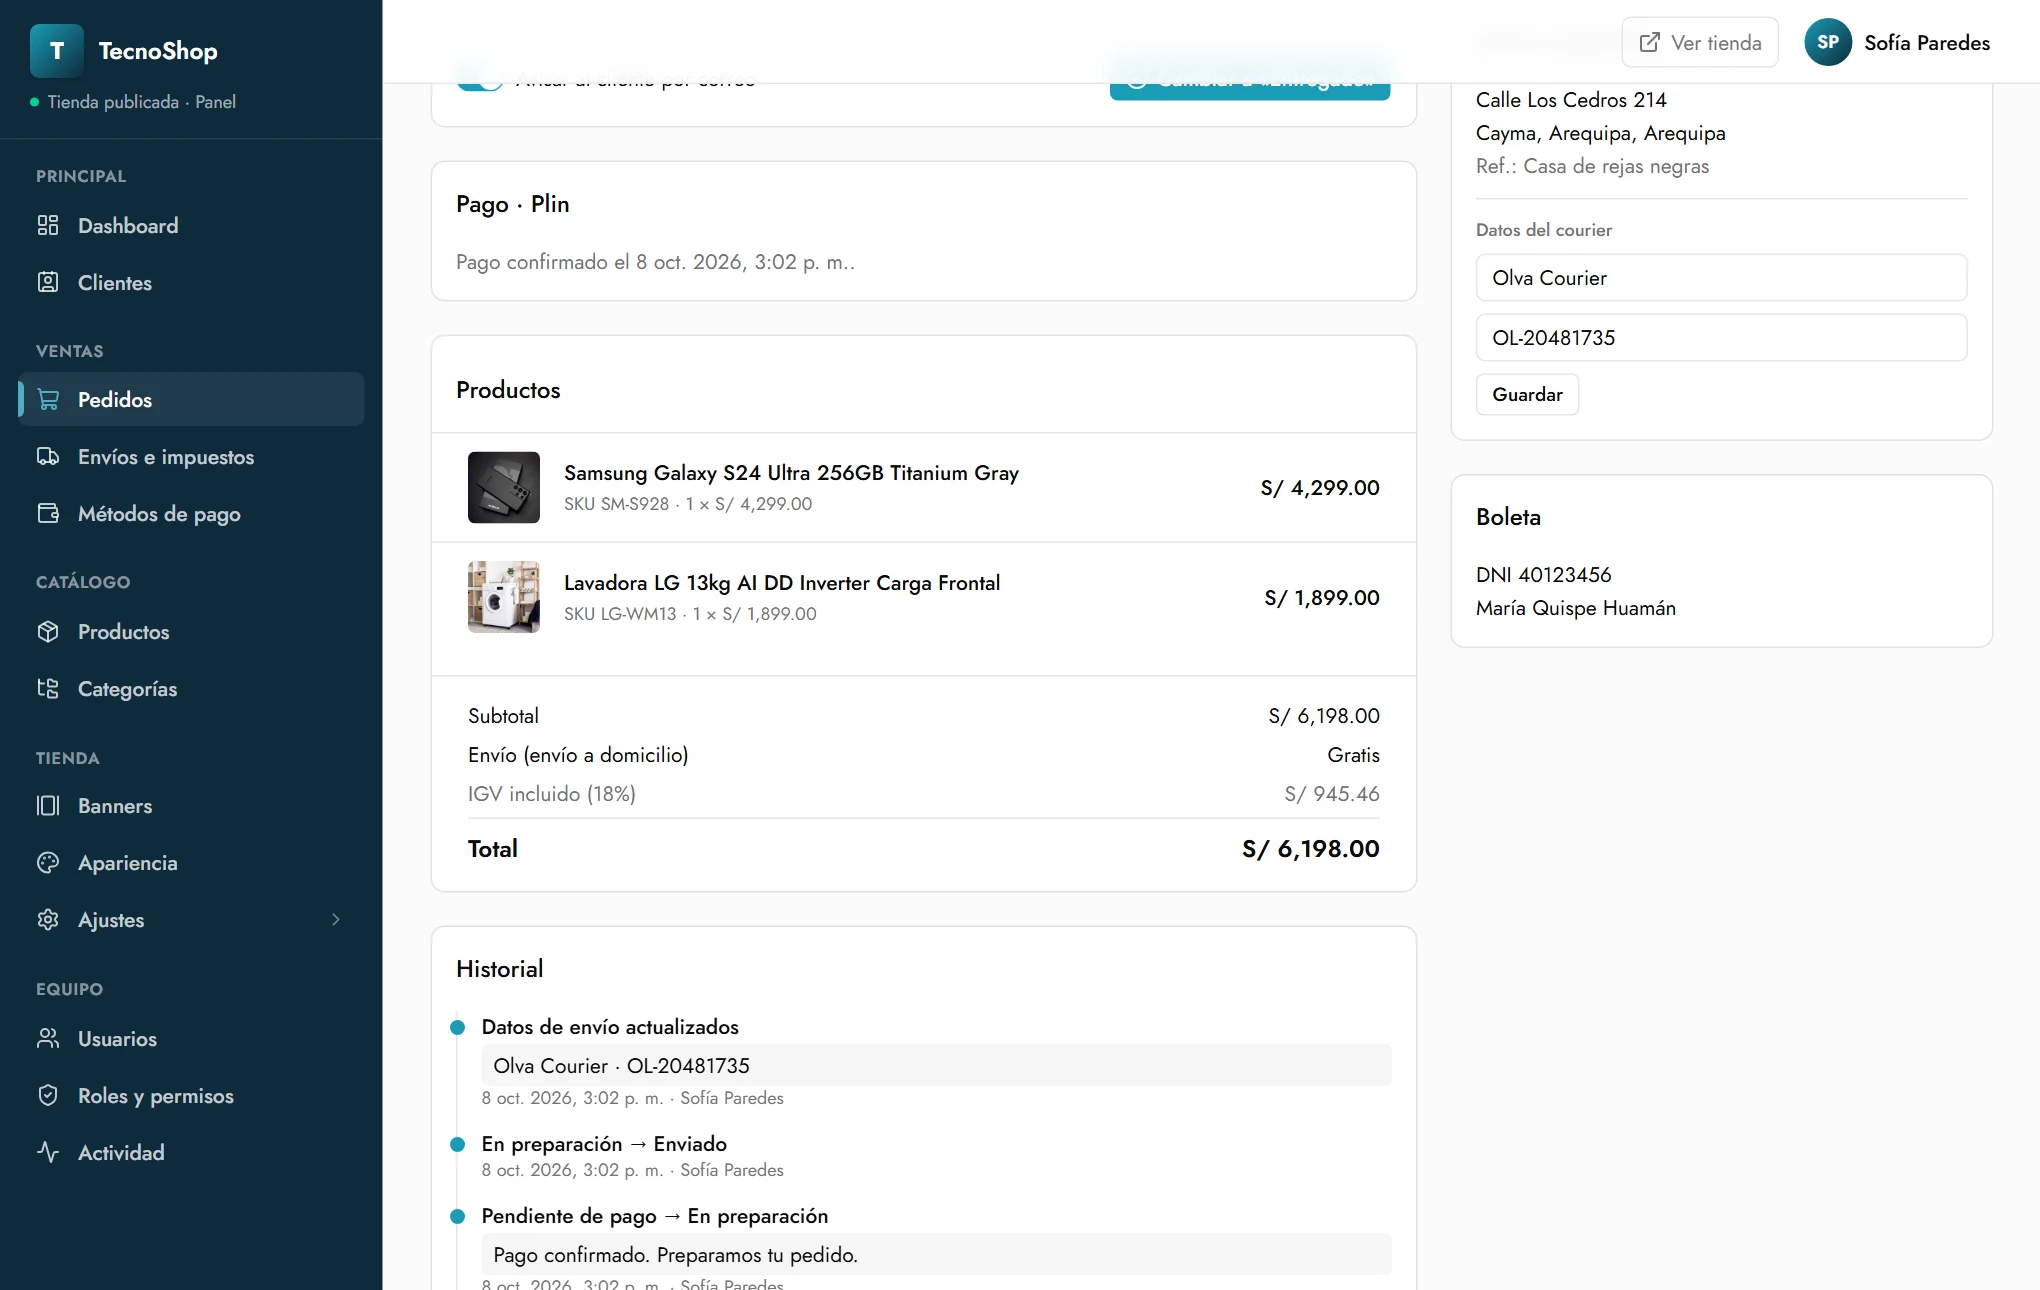Open the Dashboard menu item
Image resolution: width=2040 pixels, height=1290 pixels.
coord(191,225)
